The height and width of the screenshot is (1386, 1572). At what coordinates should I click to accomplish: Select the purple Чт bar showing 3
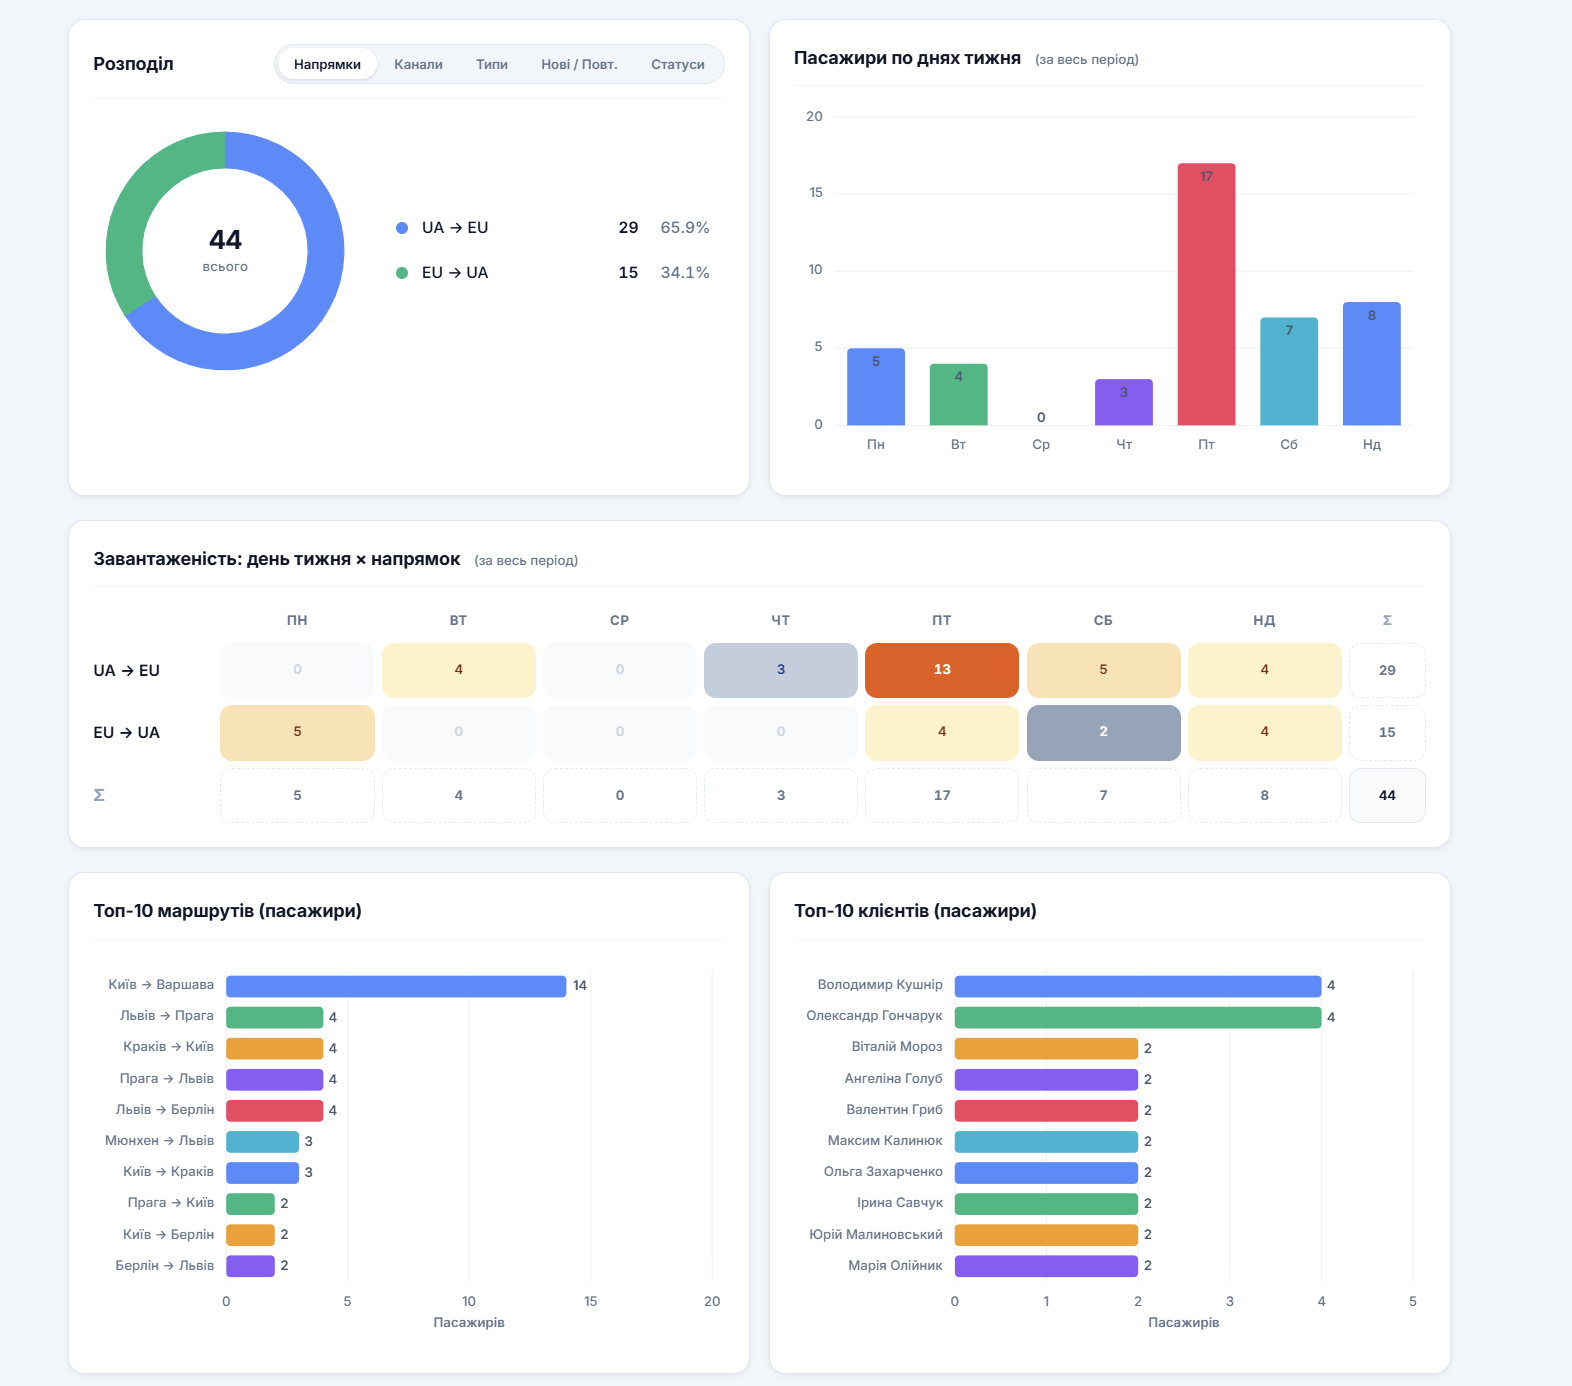click(x=1124, y=402)
